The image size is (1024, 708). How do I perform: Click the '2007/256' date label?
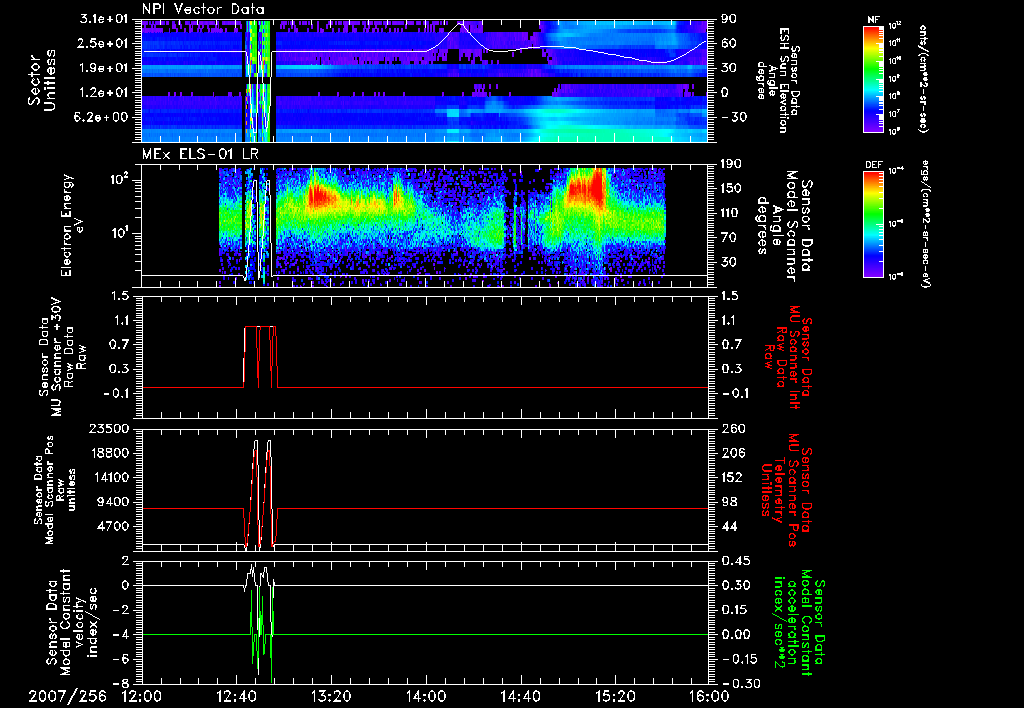tap(68, 696)
